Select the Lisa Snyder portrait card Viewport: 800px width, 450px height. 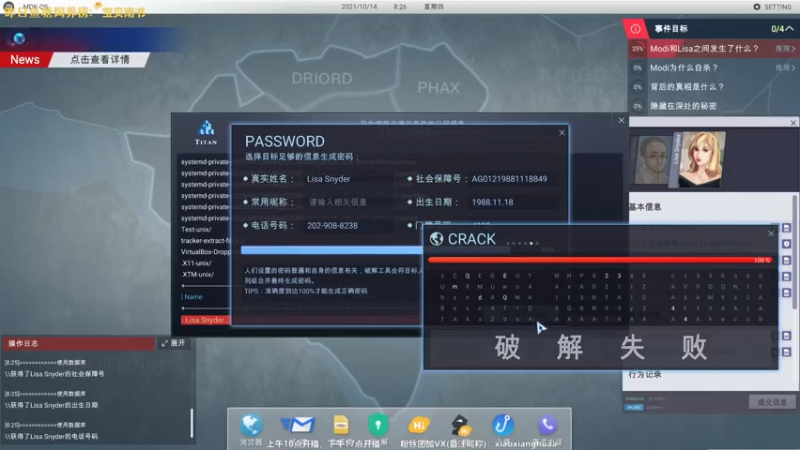point(699,159)
